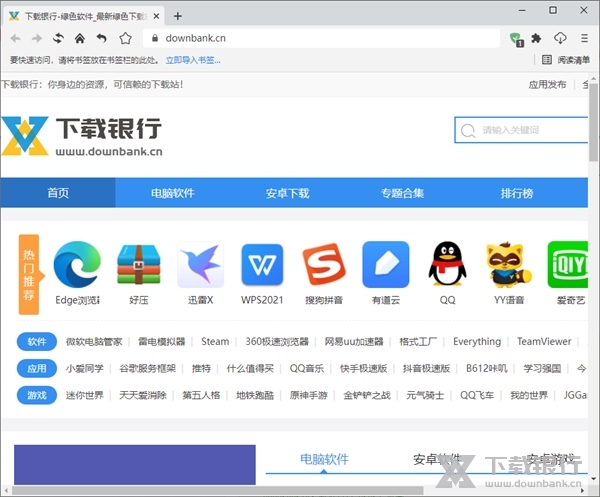Open the Edge浏览器 app icon
Viewport: 600px width, 497px height.
pos(77,264)
